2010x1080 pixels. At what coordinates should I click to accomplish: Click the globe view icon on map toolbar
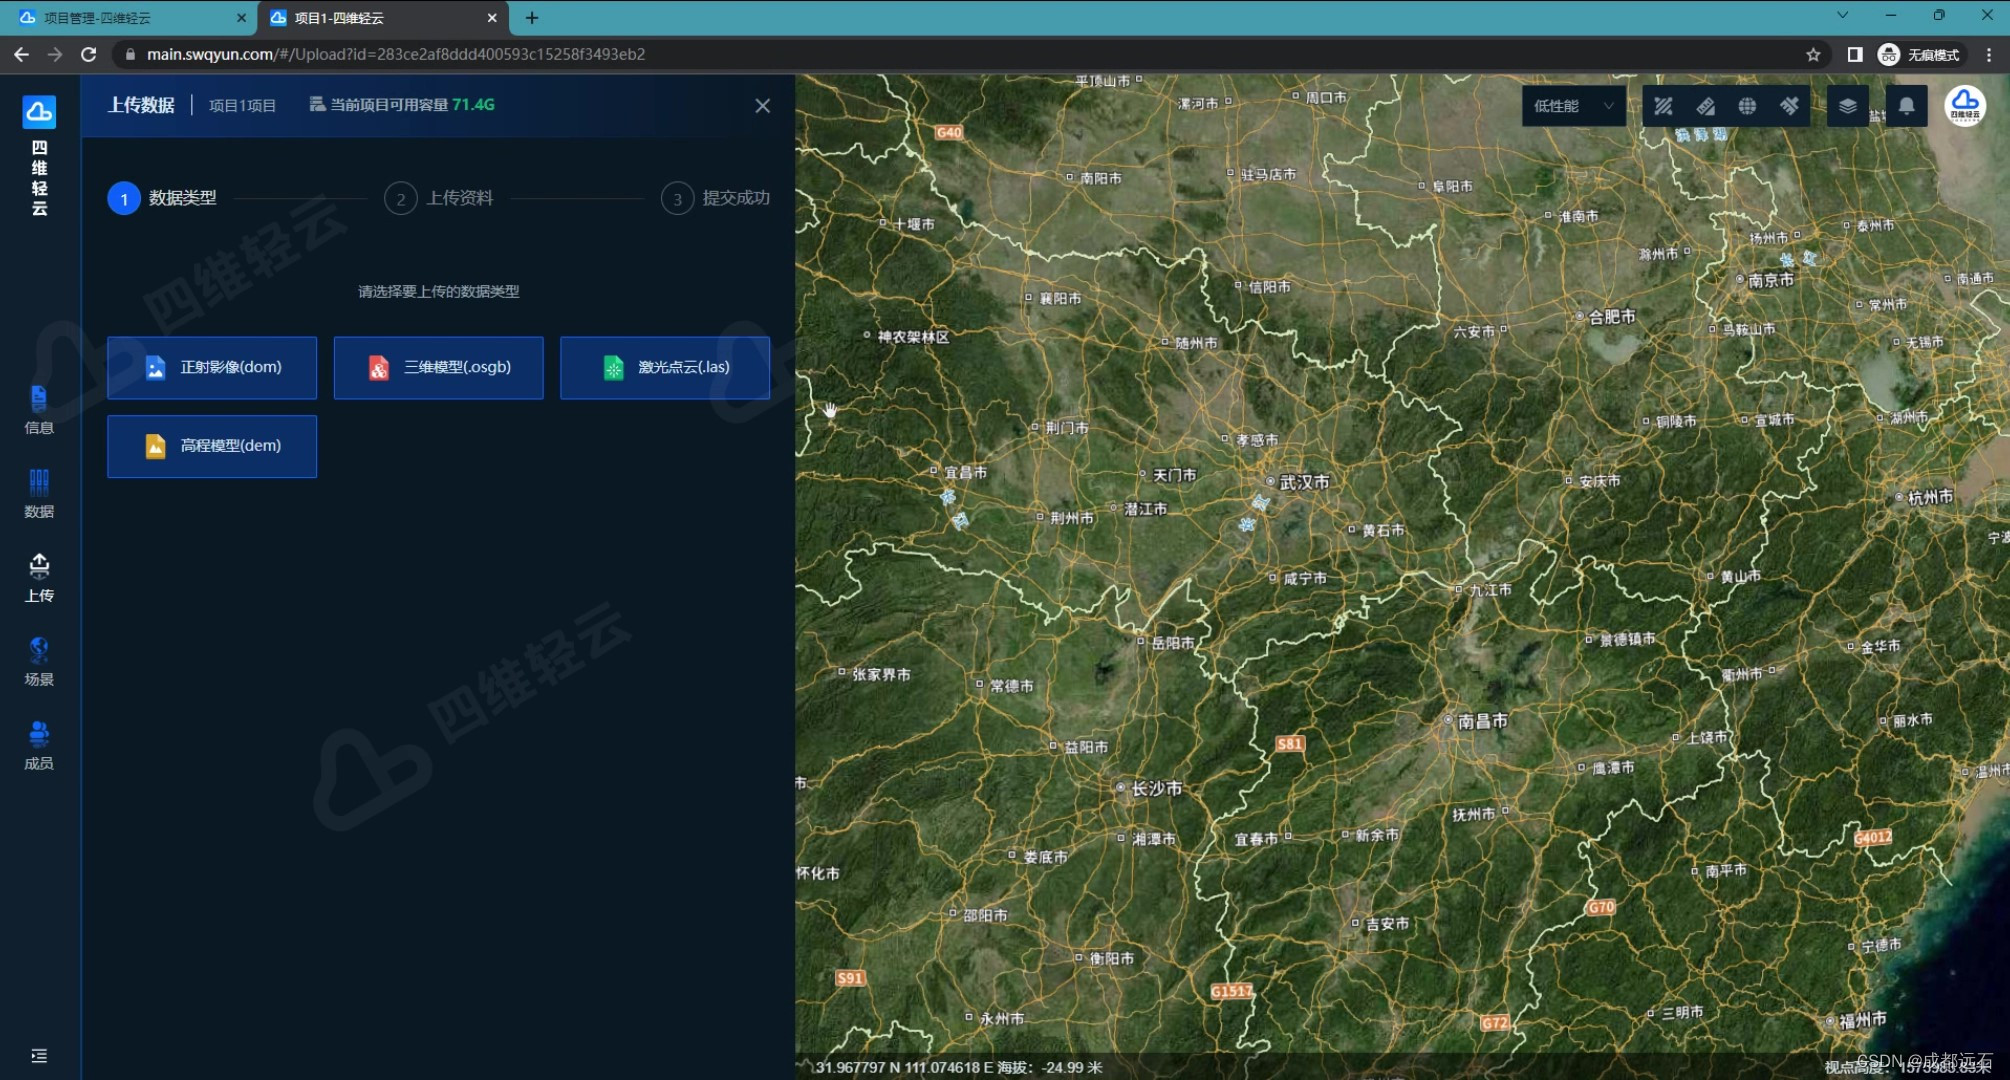point(1747,106)
